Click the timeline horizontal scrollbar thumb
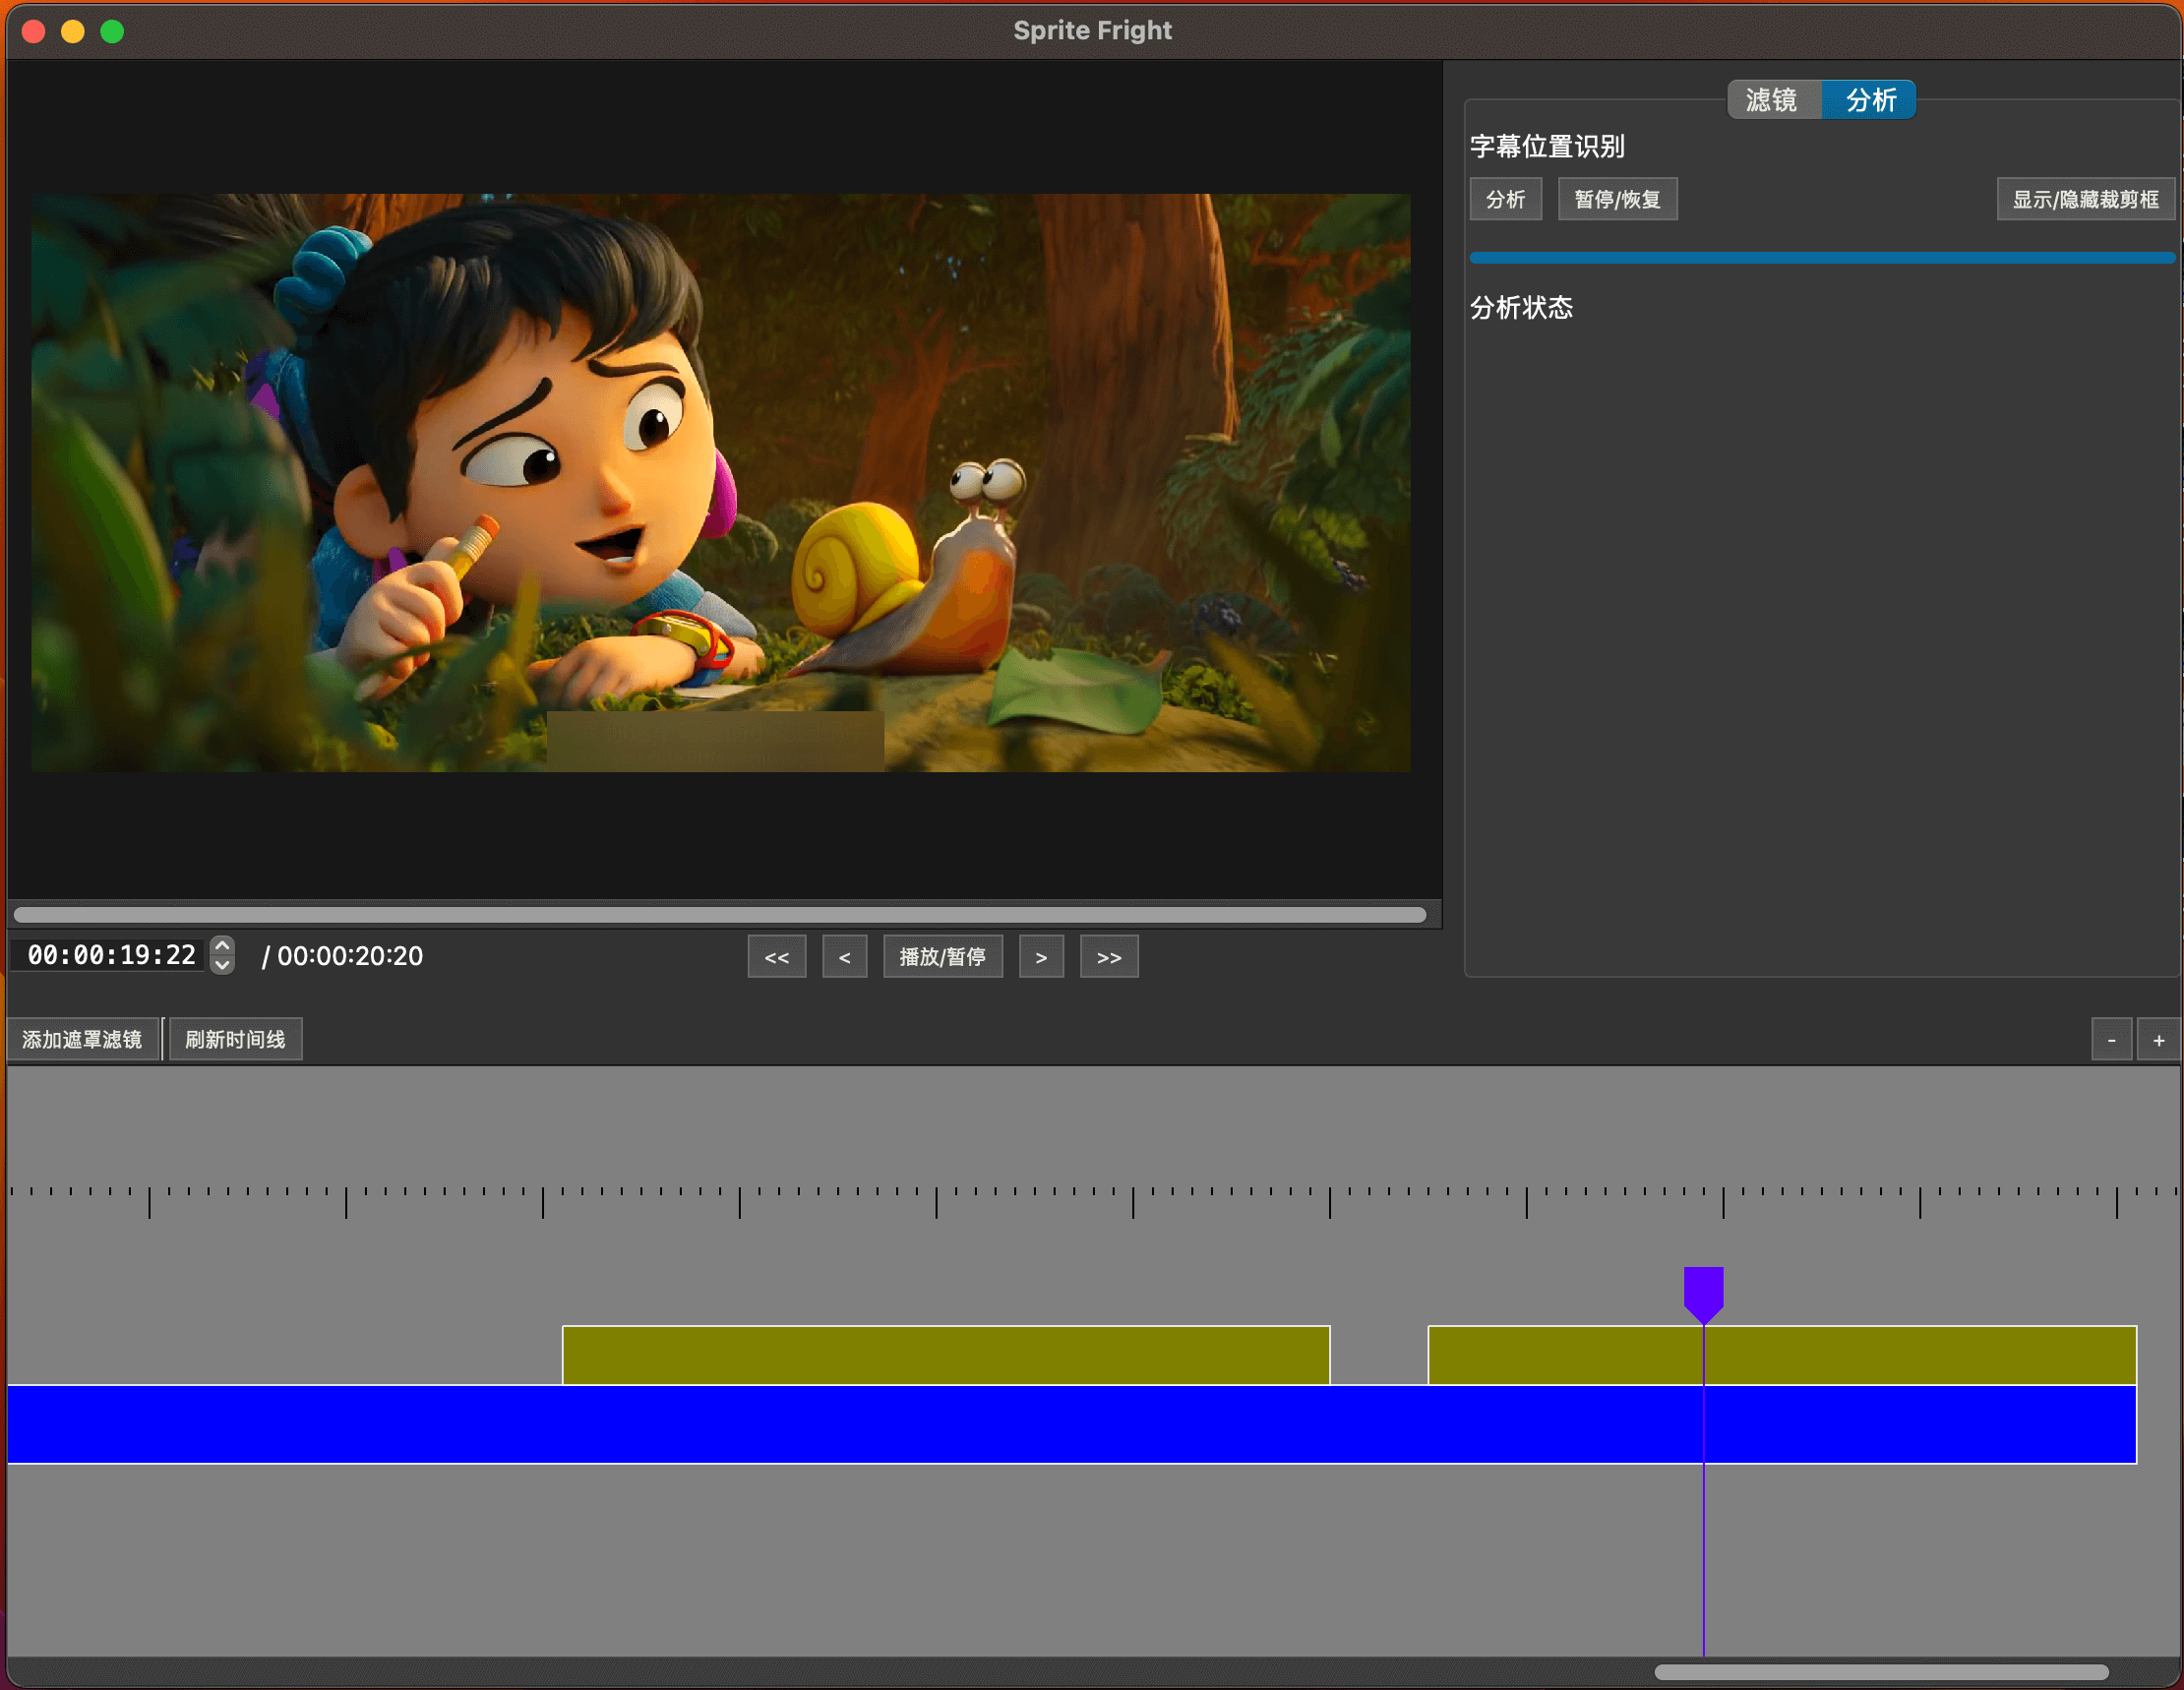2184x1690 pixels. (x=1882, y=1672)
